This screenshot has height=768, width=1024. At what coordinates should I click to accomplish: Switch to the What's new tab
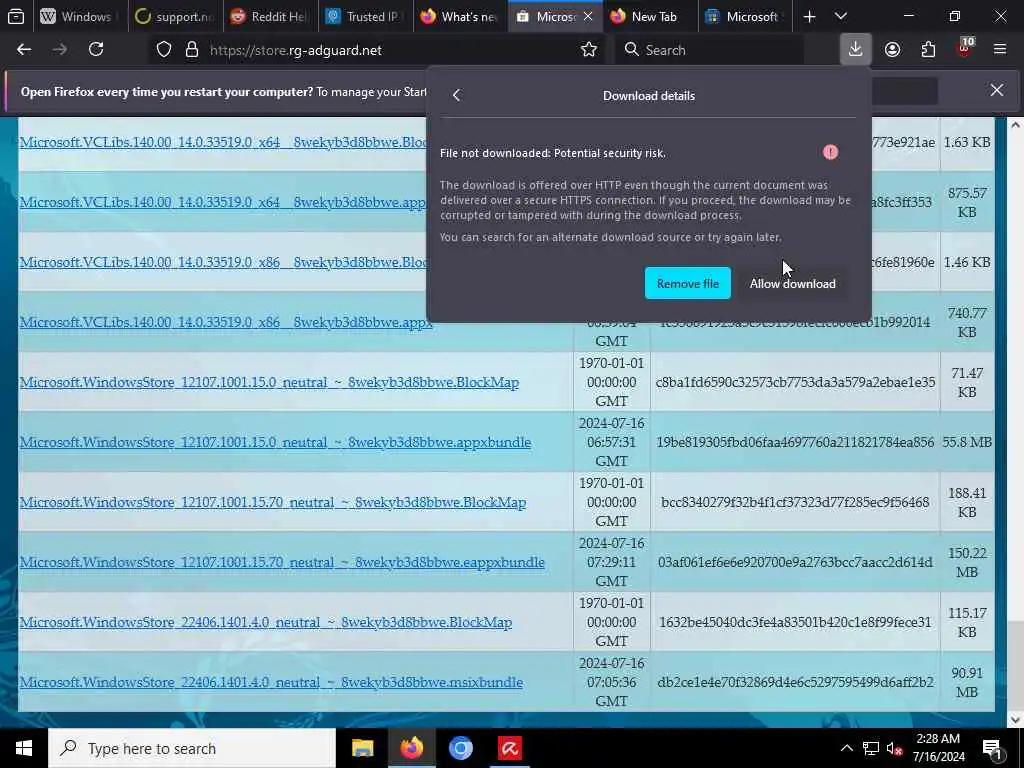point(460,16)
